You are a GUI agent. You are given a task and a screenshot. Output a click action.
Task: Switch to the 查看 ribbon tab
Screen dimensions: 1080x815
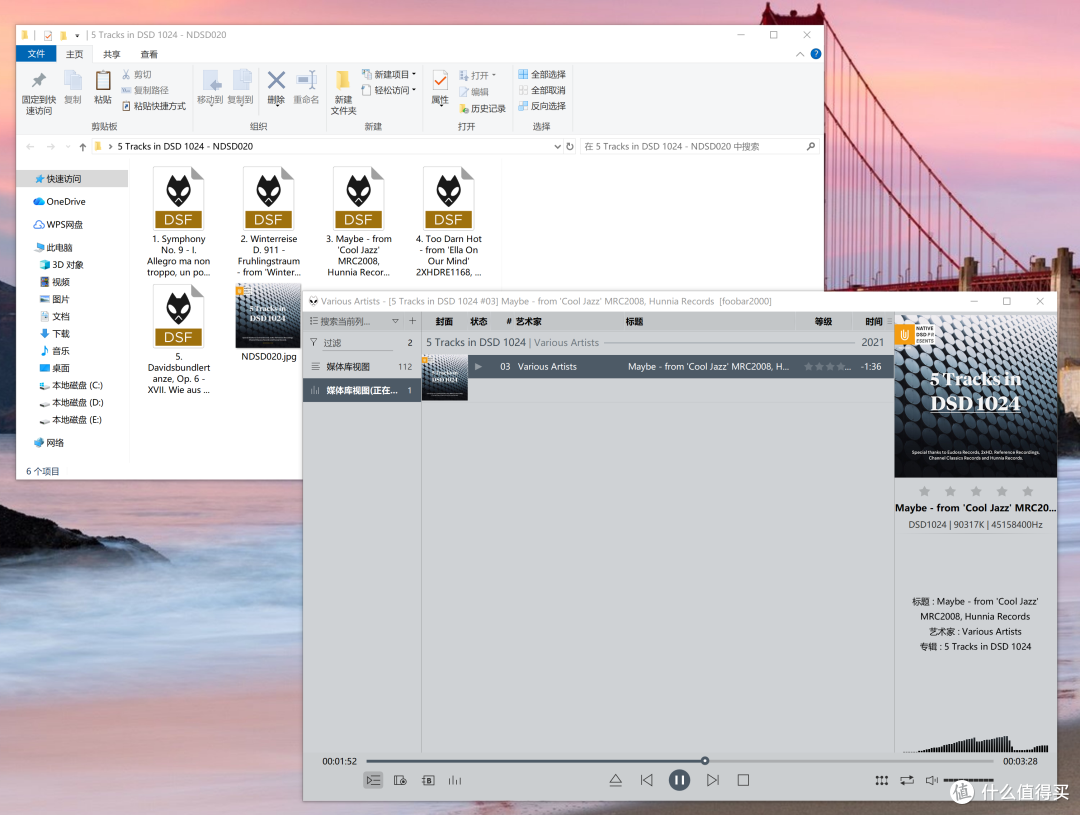pos(149,54)
